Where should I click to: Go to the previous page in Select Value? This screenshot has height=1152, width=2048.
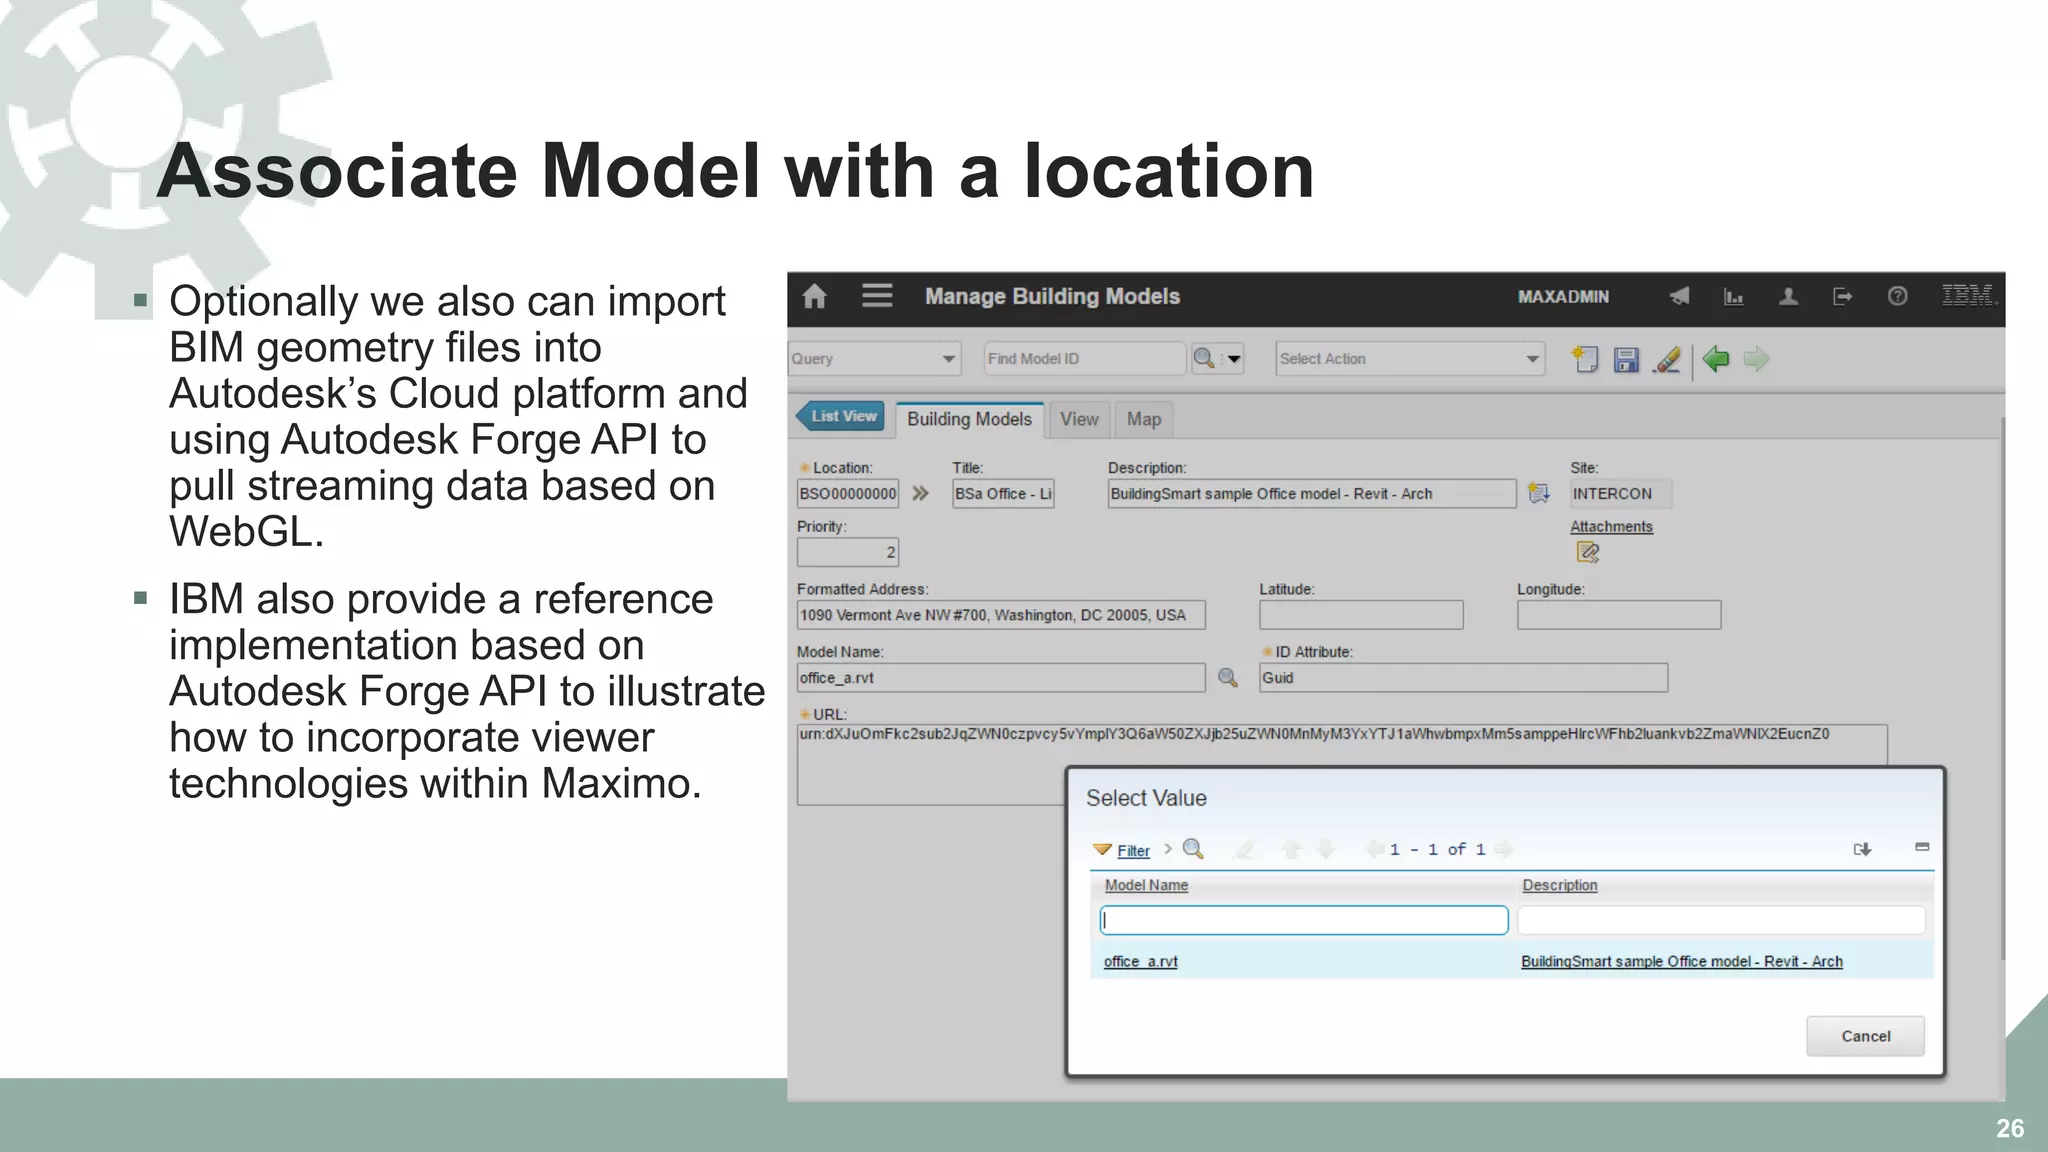tap(1374, 849)
